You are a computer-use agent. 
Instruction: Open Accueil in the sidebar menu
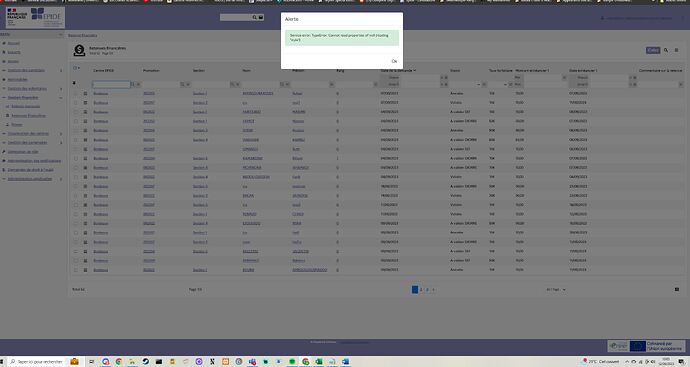coord(14,43)
